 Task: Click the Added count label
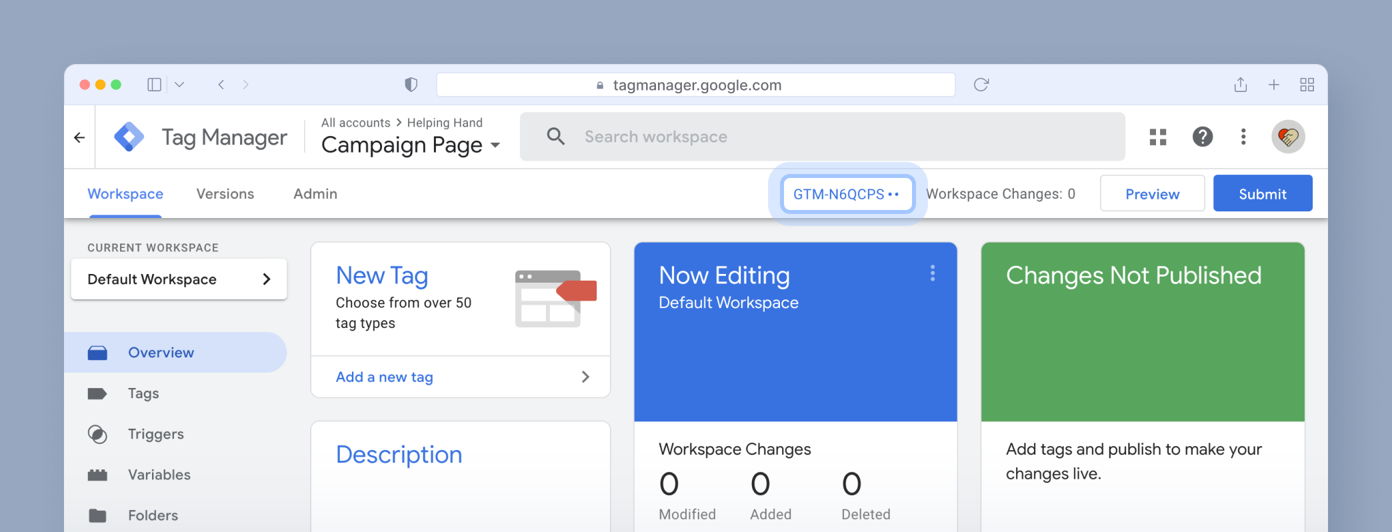(x=771, y=514)
